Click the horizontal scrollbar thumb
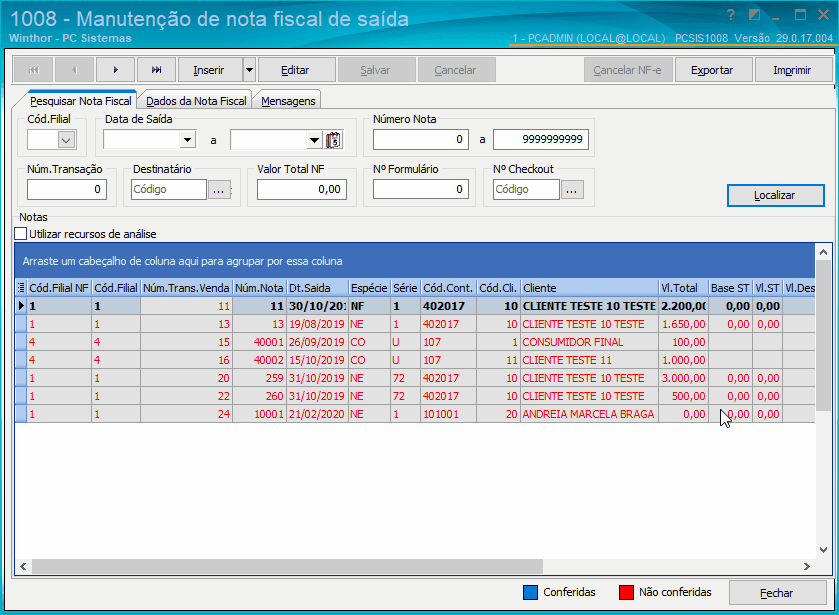Image resolution: width=839 pixels, height=615 pixels. pyautogui.click(x=287, y=566)
